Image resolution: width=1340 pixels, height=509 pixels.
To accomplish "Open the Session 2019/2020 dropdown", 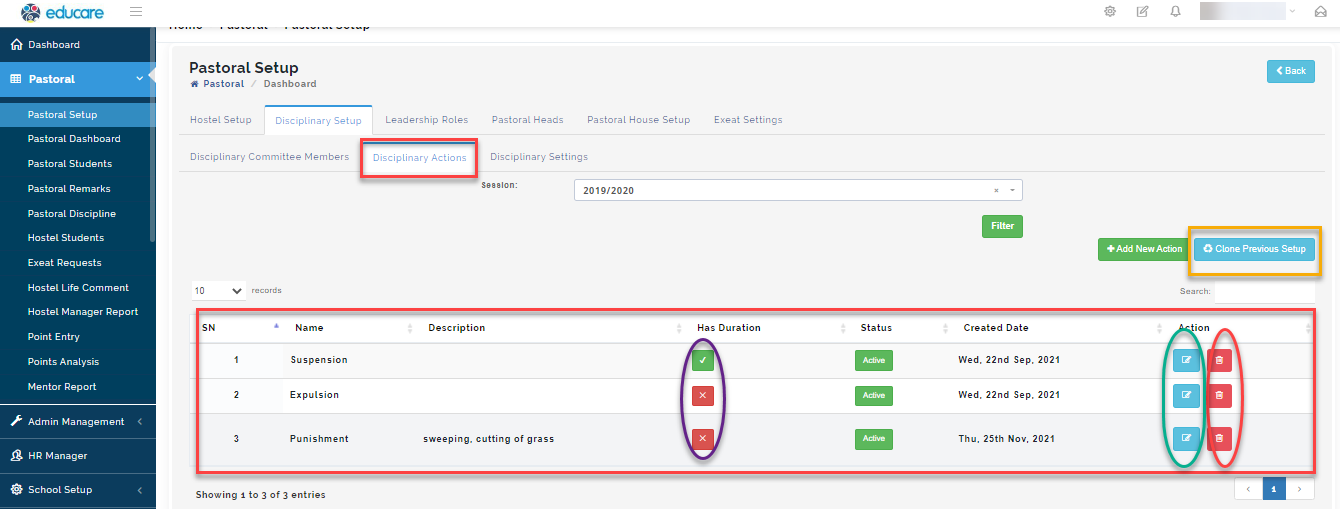I will pyautogui.click(x=798, y=191).
